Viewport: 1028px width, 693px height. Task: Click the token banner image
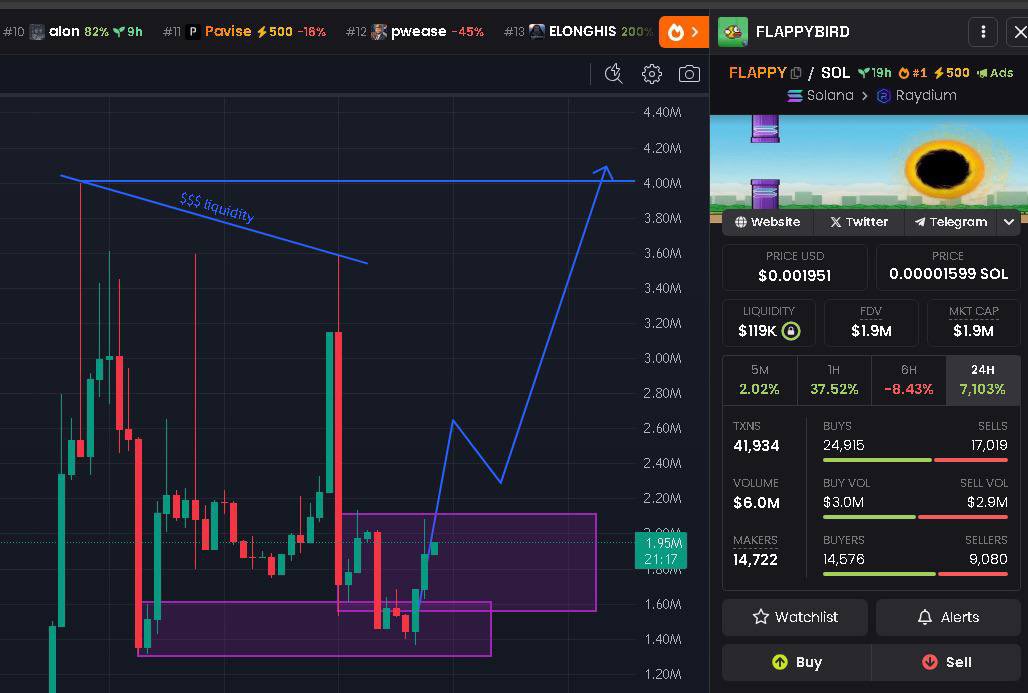[869, 162]
